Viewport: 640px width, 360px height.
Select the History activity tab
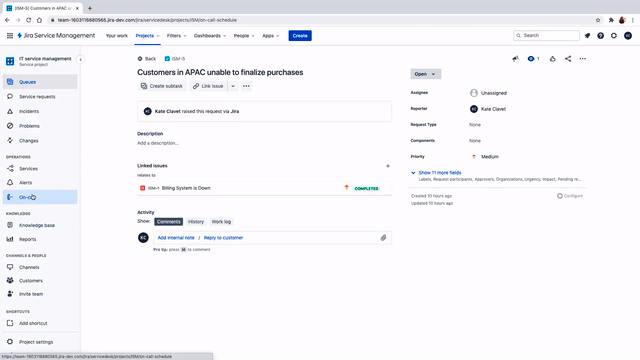pyautogui.click(x=196, y=222)
